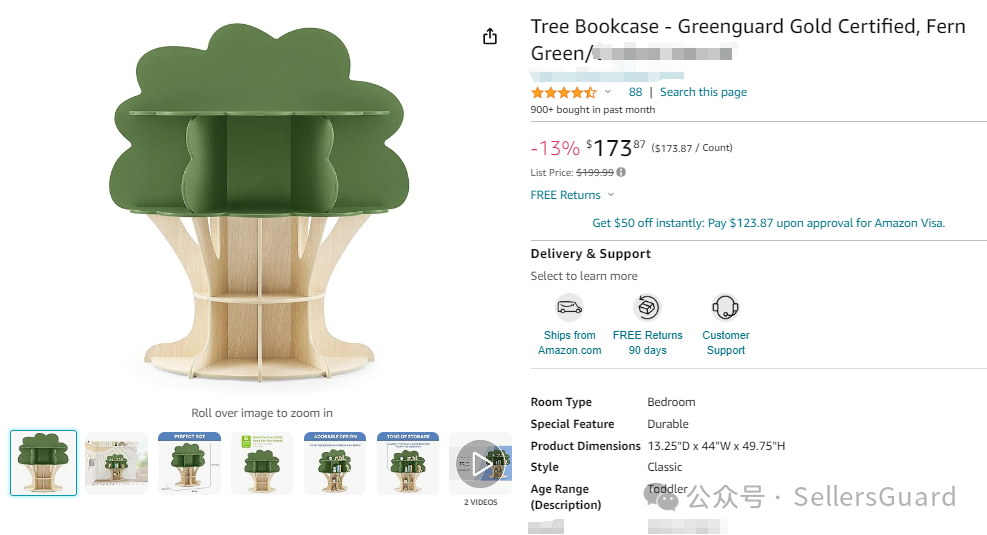987x535 pixels.
Task: Click the share icon above the product image
Action: pos(489,37)
